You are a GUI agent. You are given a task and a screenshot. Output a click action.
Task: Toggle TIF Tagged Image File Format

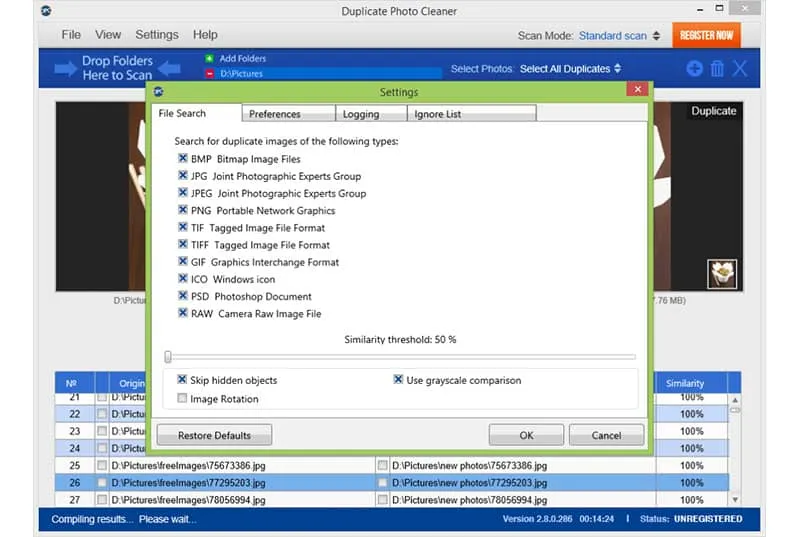182,227
